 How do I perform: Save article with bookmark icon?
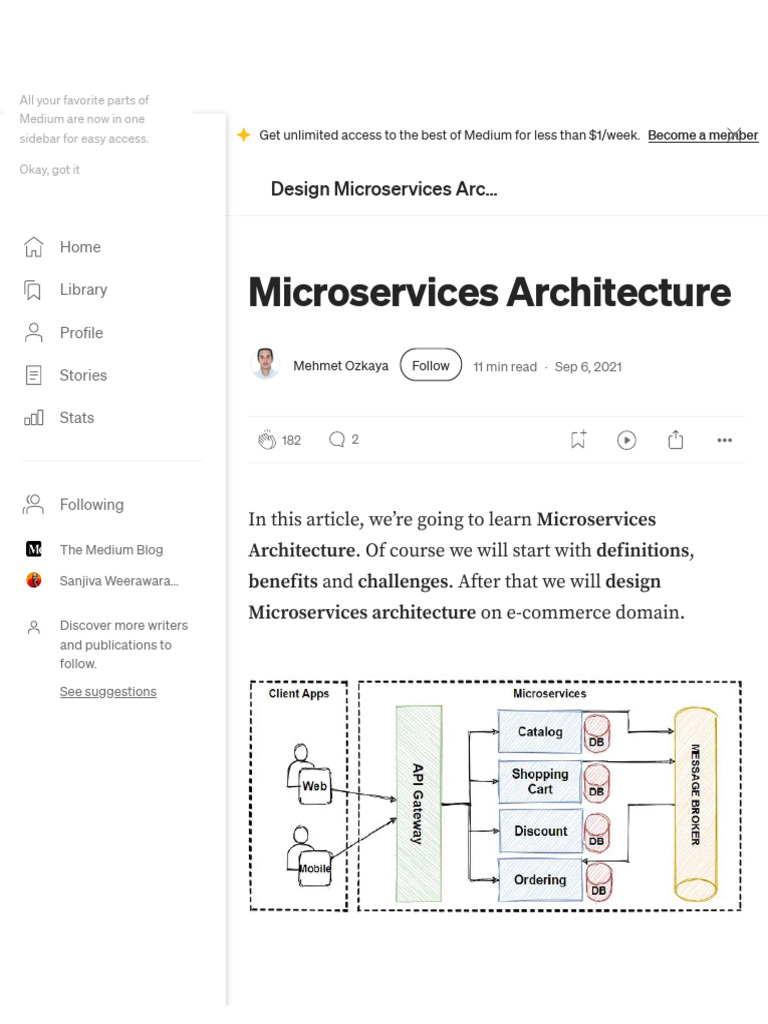click(578, 440)
